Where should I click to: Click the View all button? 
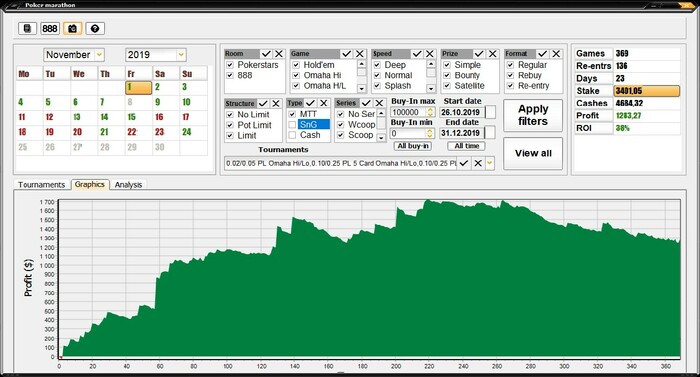(x=533, y=153)
